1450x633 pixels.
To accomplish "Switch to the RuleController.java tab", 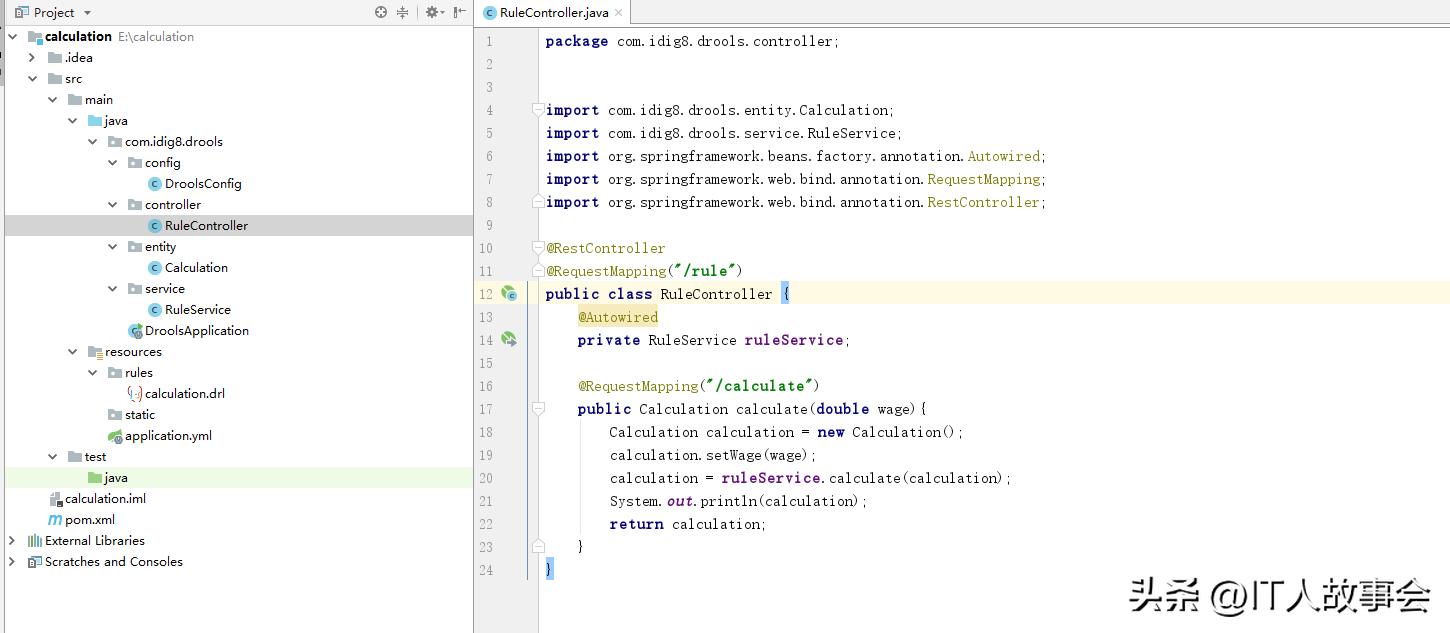I will (554, 13).
